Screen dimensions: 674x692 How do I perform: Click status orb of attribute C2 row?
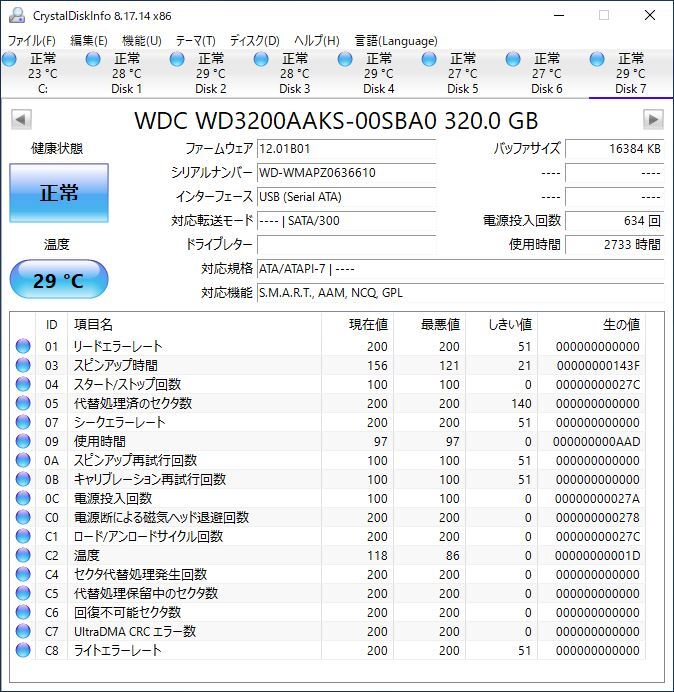point(23,555)
